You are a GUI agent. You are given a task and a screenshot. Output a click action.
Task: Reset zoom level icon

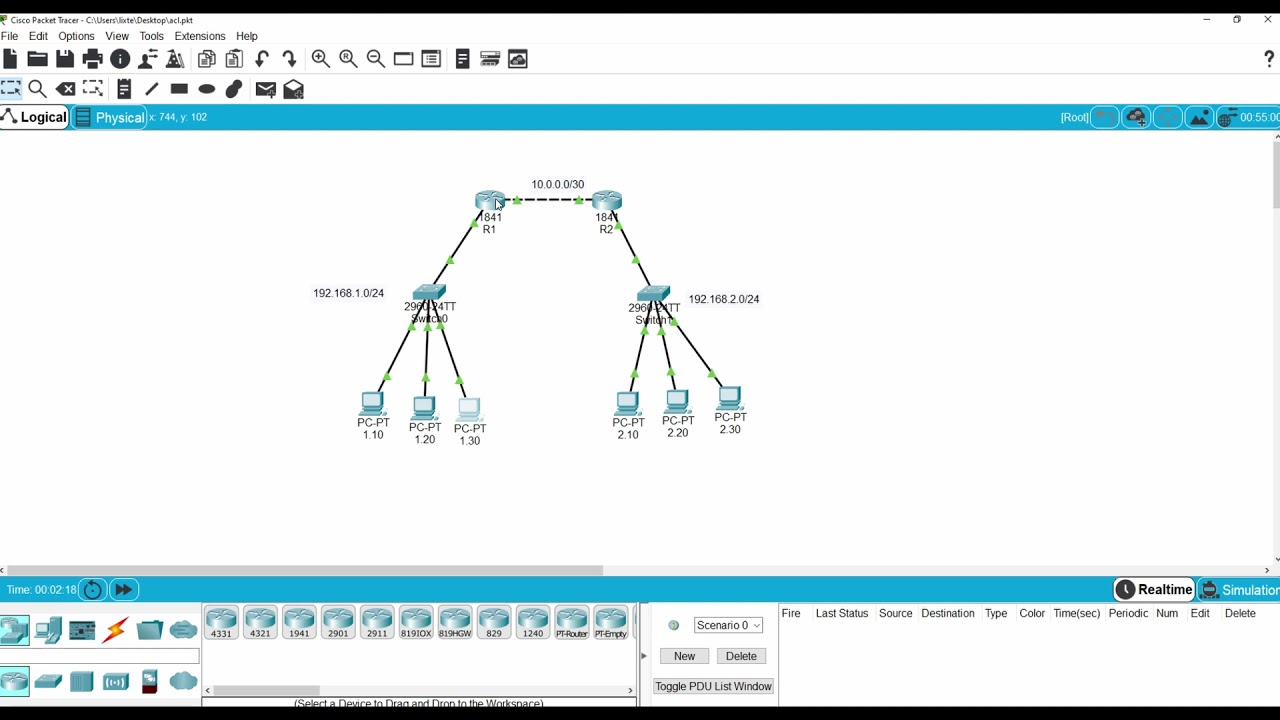click(348, 59)
